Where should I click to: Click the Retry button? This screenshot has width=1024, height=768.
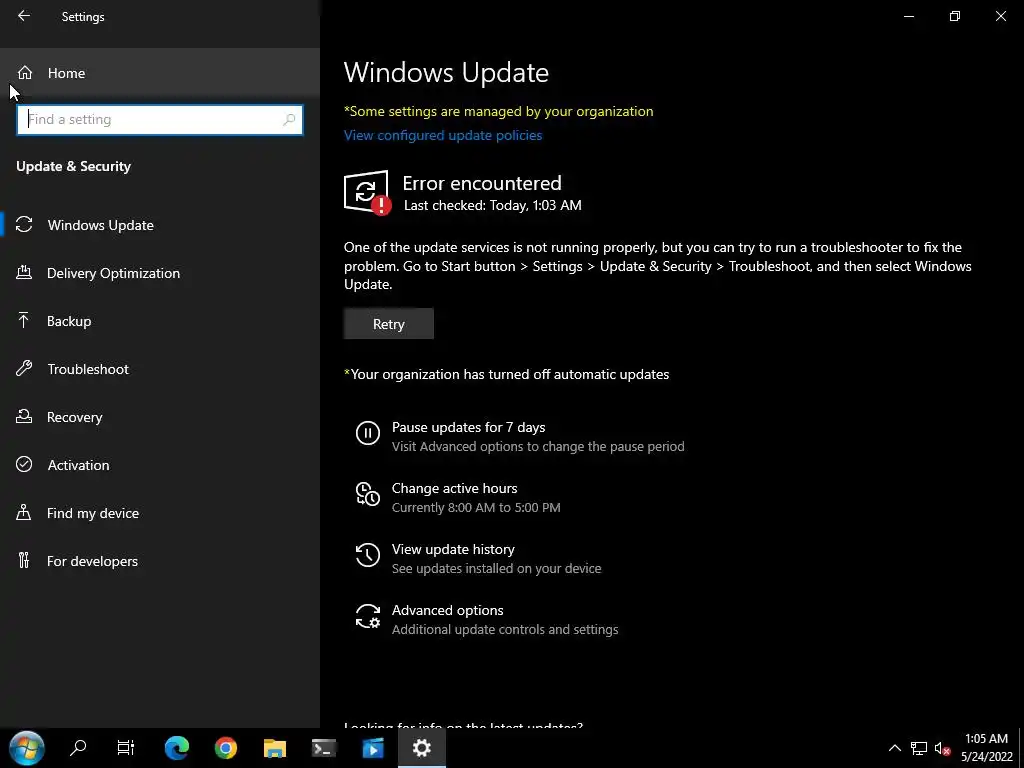click(389, 324)
